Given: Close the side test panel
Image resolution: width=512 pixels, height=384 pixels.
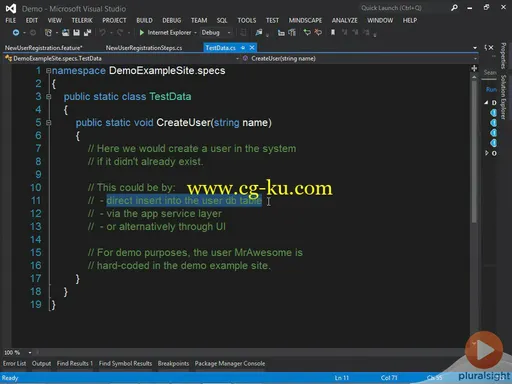Looking at the screenshot, I should [491, 48].
